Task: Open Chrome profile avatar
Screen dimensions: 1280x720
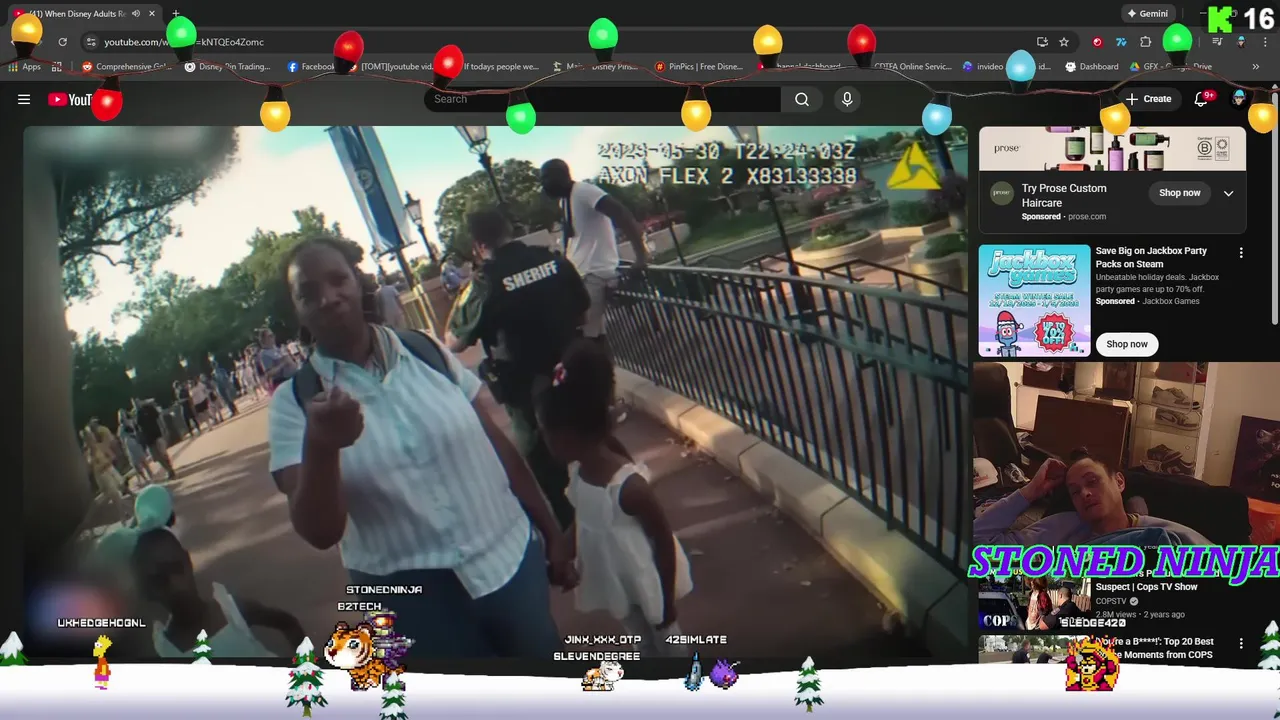Action: pyautogui.click(x=1241, y=42)
